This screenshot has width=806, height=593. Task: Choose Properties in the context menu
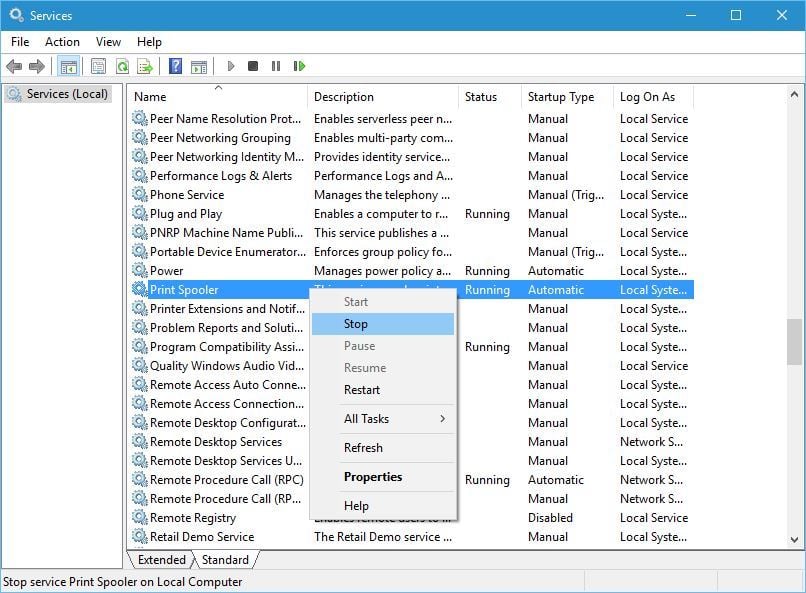point(383,477)
